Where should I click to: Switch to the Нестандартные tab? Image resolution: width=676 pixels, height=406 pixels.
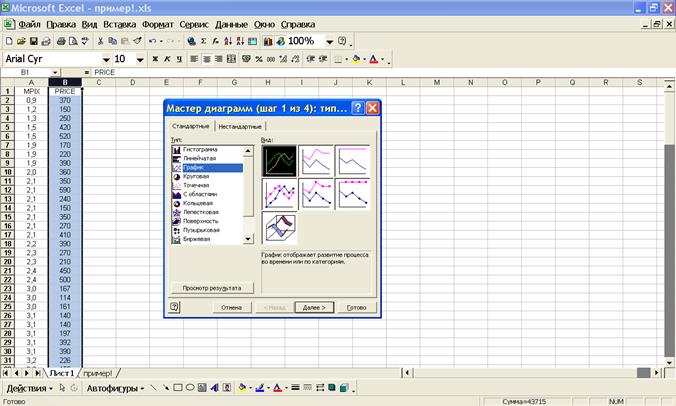click(x=240, y=126)
